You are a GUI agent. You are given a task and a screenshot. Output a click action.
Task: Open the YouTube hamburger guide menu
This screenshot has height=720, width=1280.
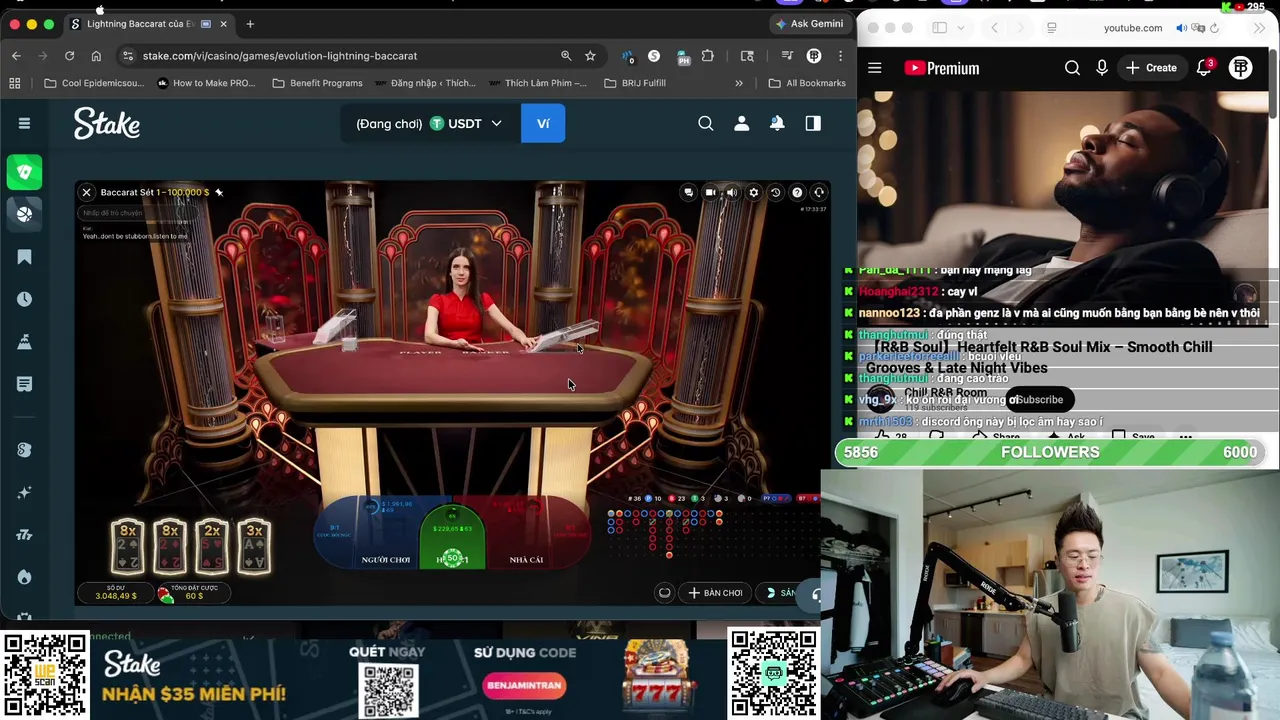click(x=875, y=68)
